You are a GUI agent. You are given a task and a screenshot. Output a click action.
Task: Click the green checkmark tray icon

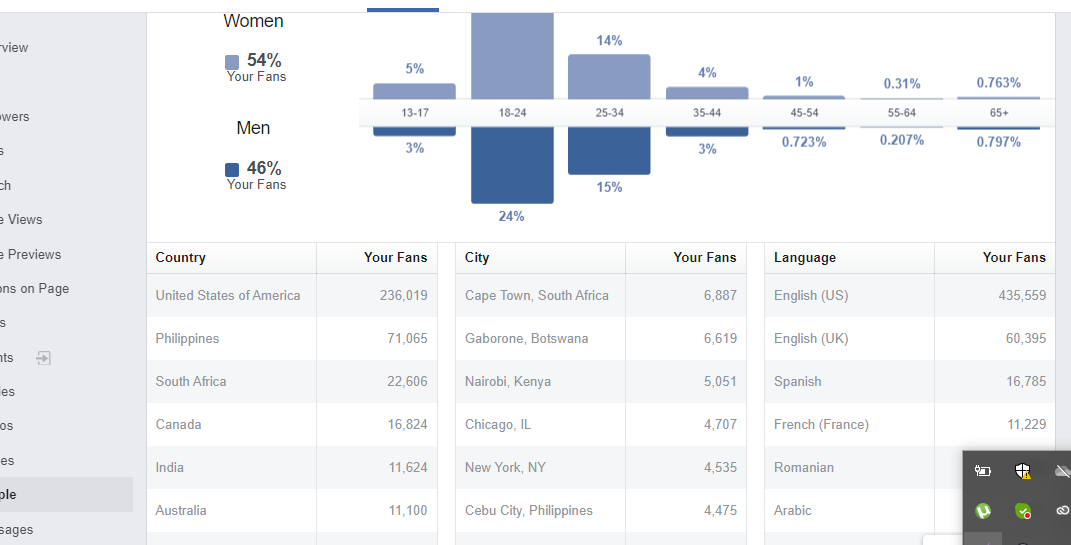1023,510
